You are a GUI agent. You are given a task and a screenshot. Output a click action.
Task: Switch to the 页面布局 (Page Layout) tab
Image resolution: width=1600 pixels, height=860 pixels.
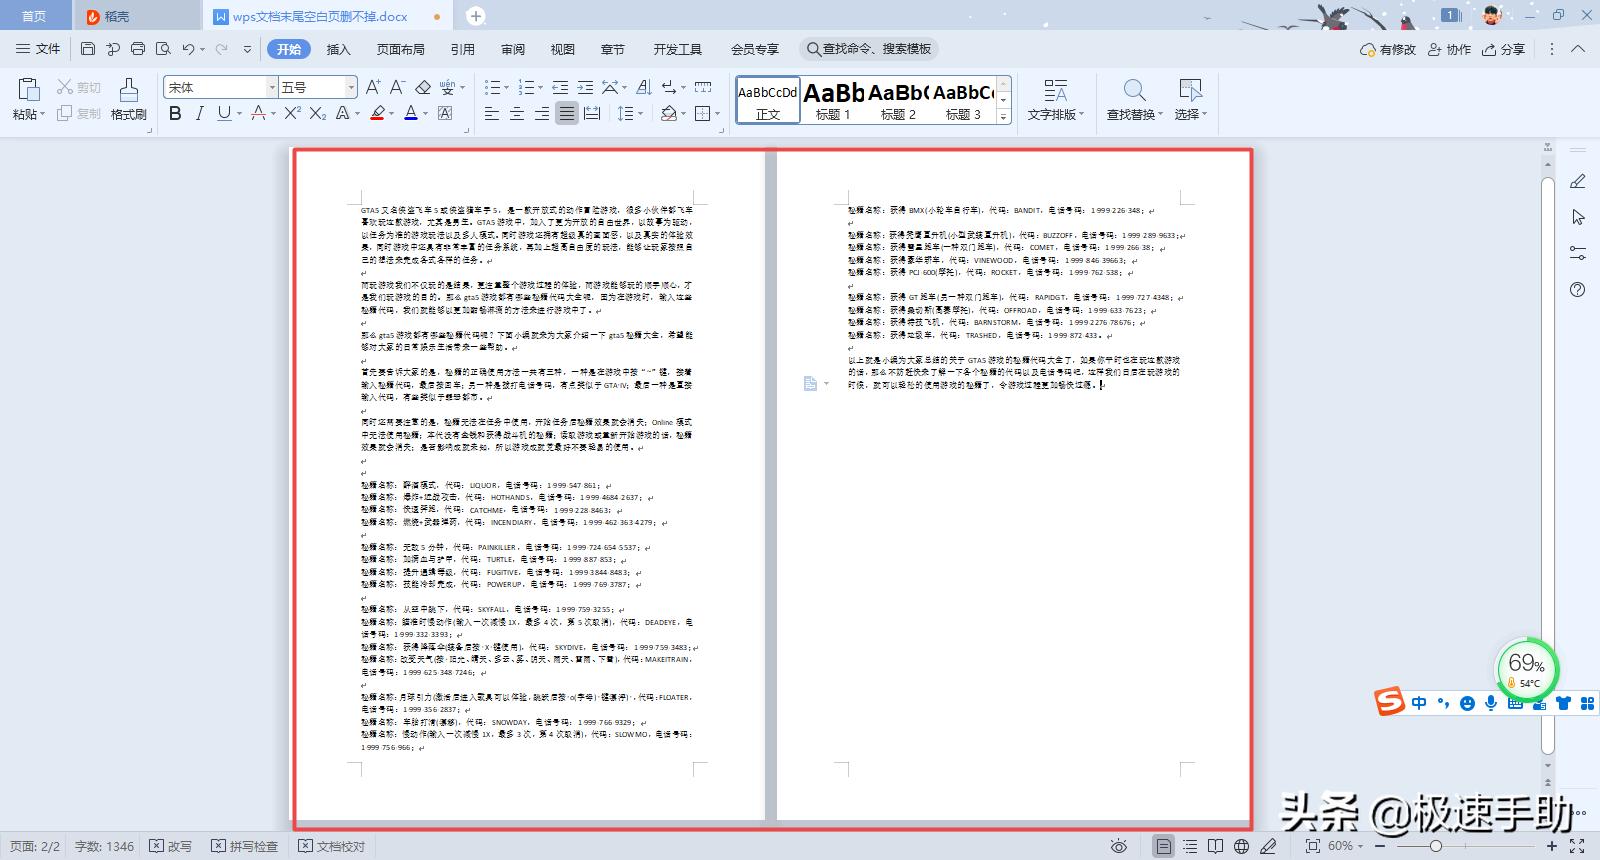(400, 49)
